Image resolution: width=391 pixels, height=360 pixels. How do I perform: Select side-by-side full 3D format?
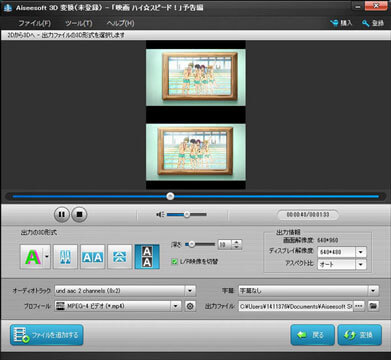click(93, 257)
